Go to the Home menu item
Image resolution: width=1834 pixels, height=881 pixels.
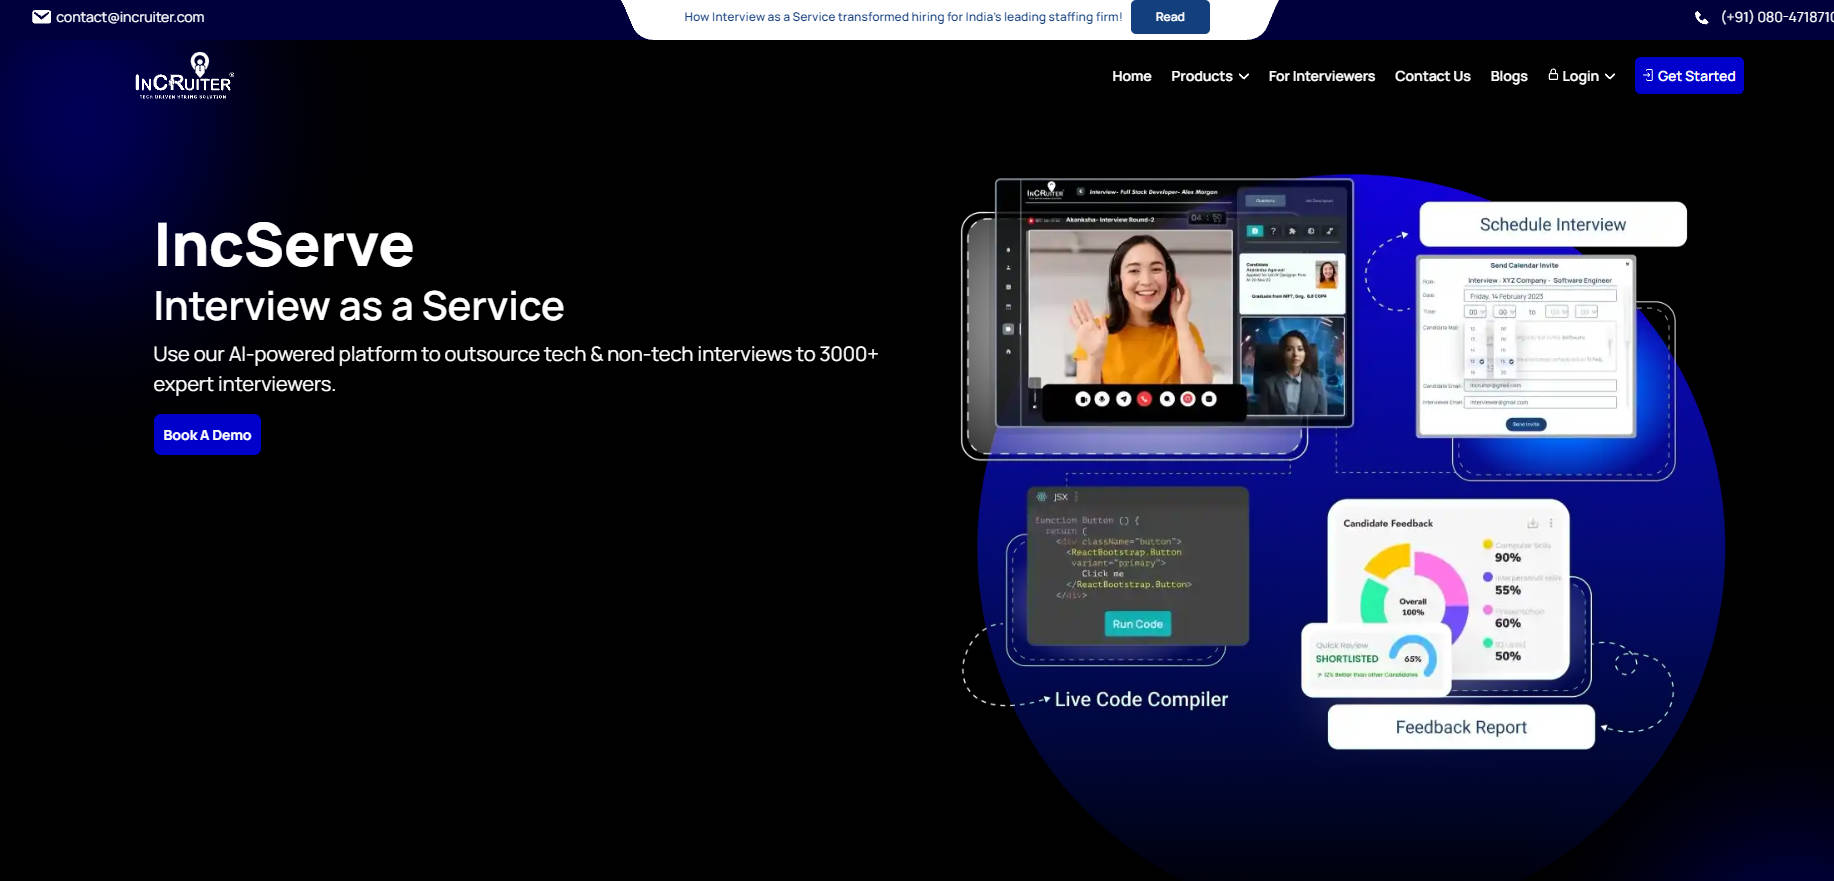1131,76
